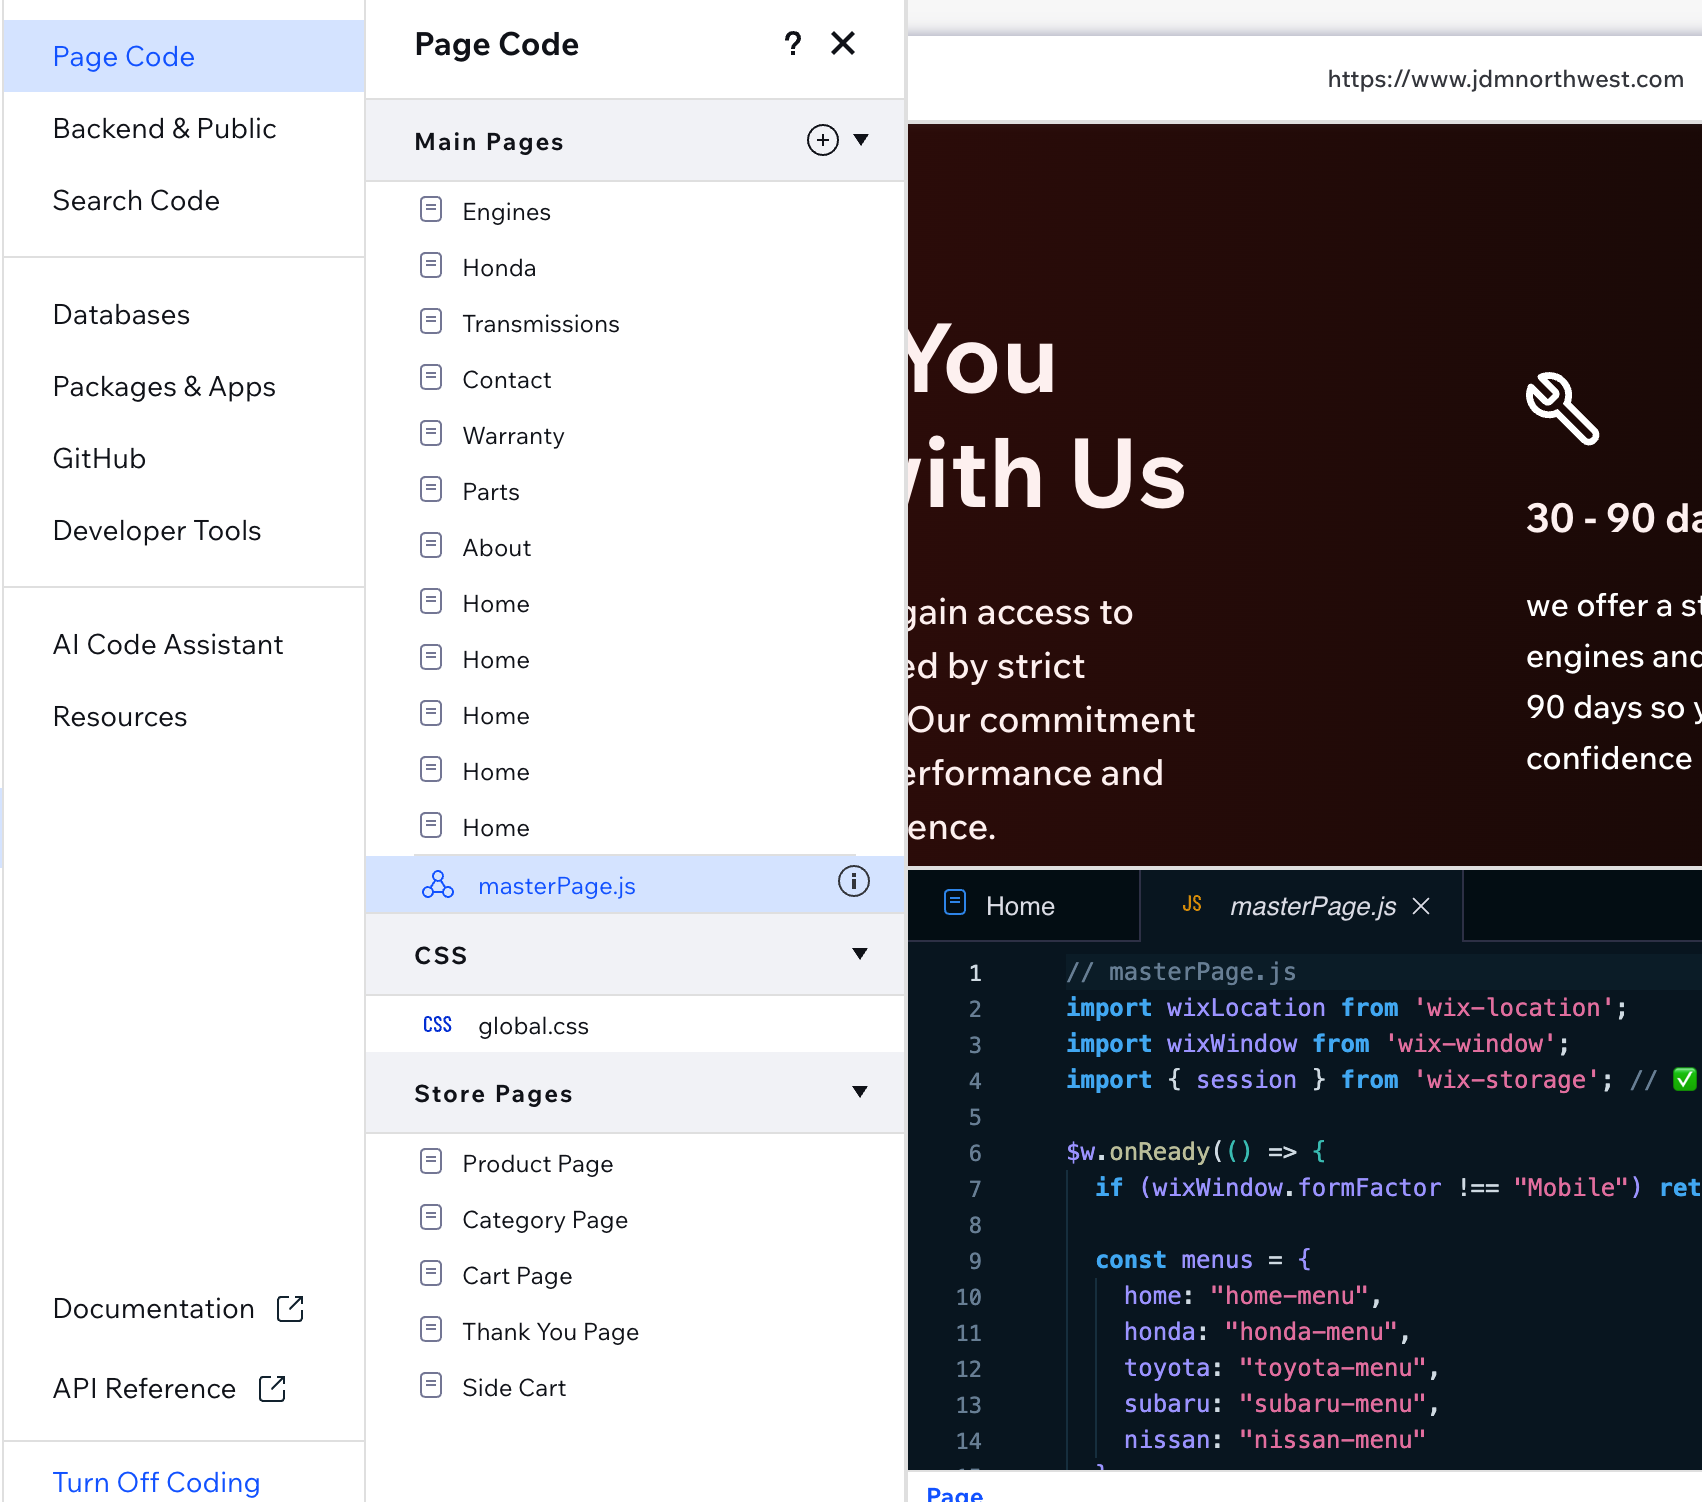
Task: Open Documentation via its external link icon
Action: pos(290,1308)
